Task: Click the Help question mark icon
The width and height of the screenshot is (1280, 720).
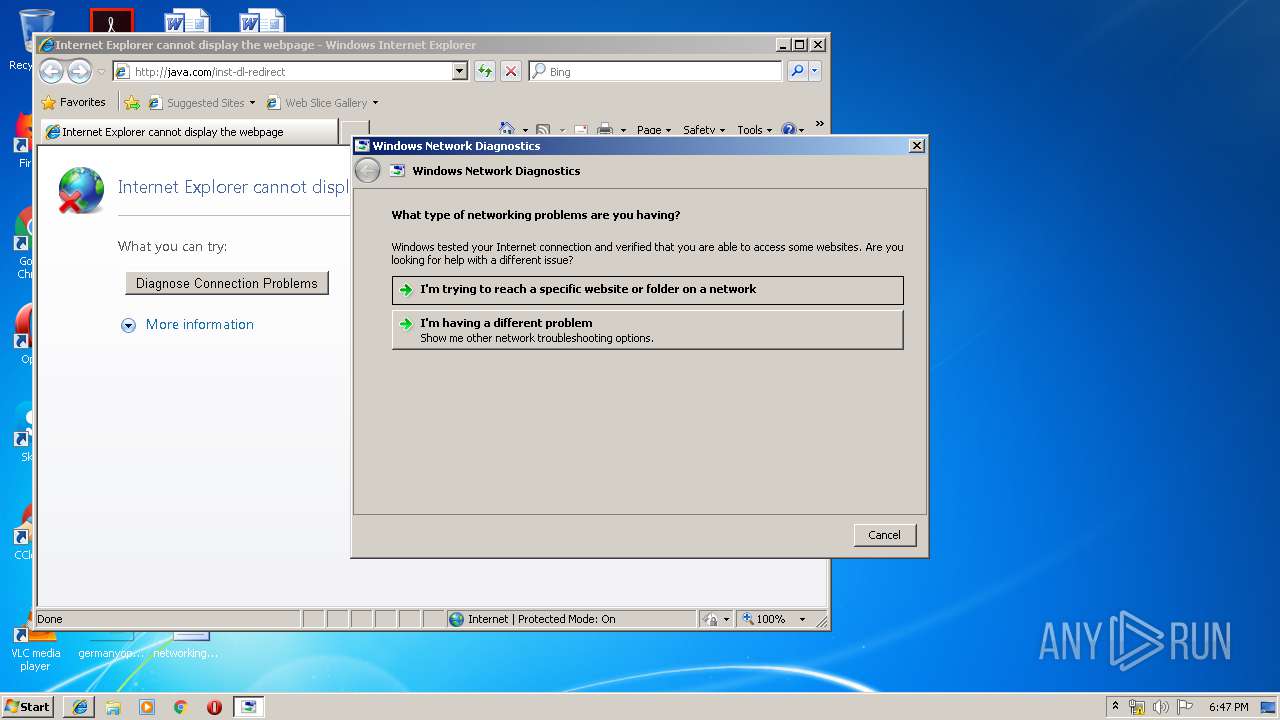Action: pyautogui.click(x=788, y=130)
